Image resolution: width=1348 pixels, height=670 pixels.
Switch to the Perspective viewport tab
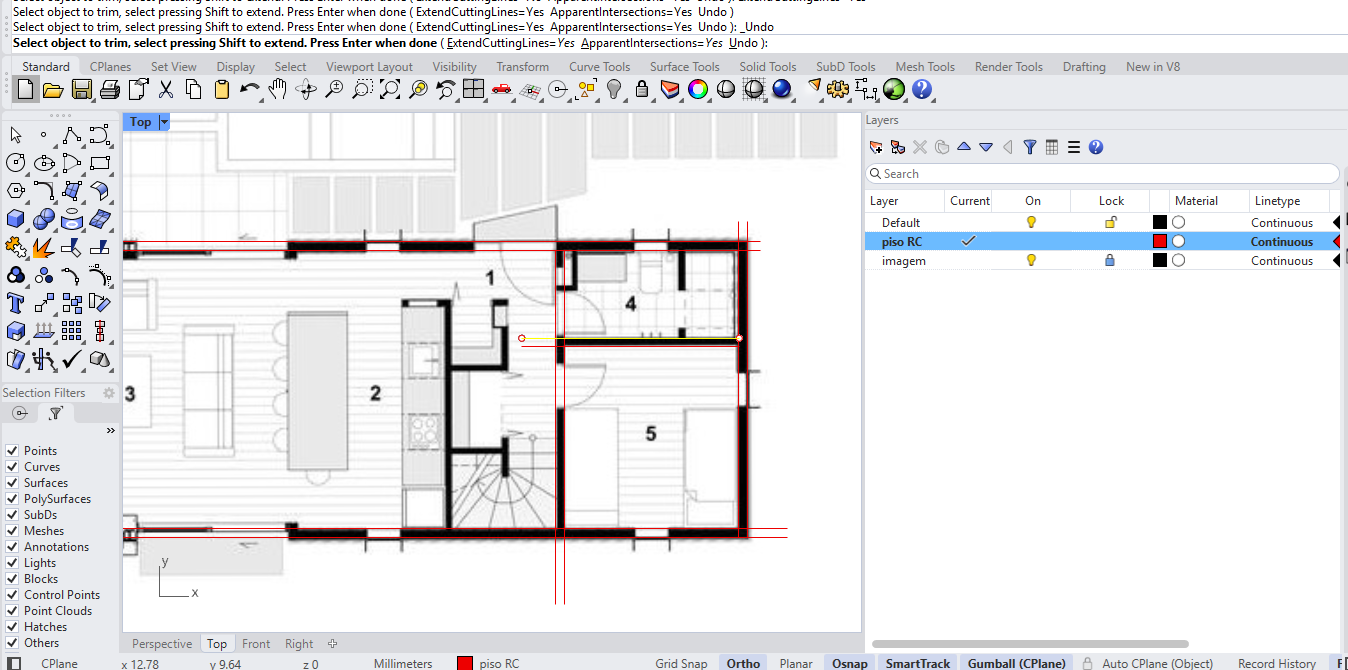pyautogui.click(x=161, y=644)
